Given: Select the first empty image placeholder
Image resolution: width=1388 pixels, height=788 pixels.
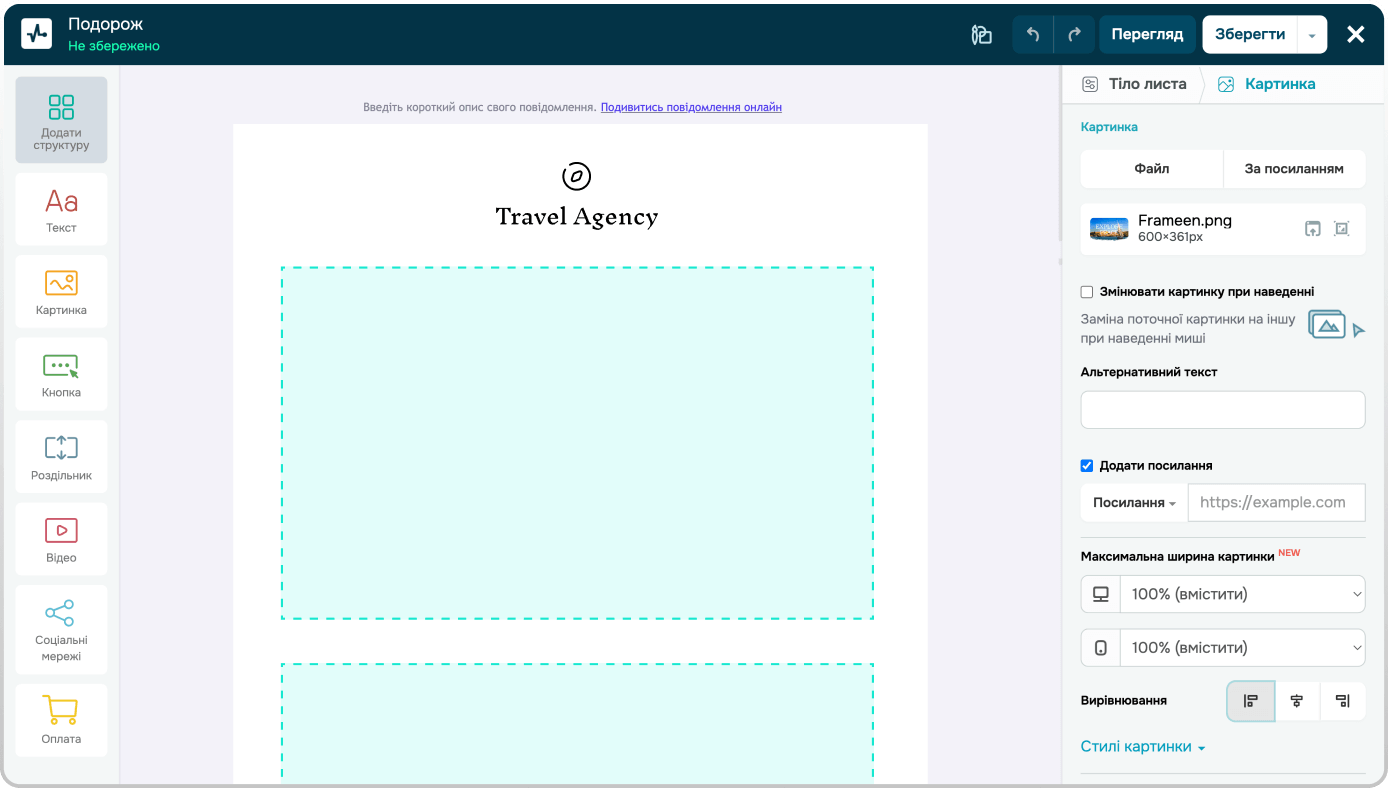Looking at the screenshot, I should coord(577,443).
